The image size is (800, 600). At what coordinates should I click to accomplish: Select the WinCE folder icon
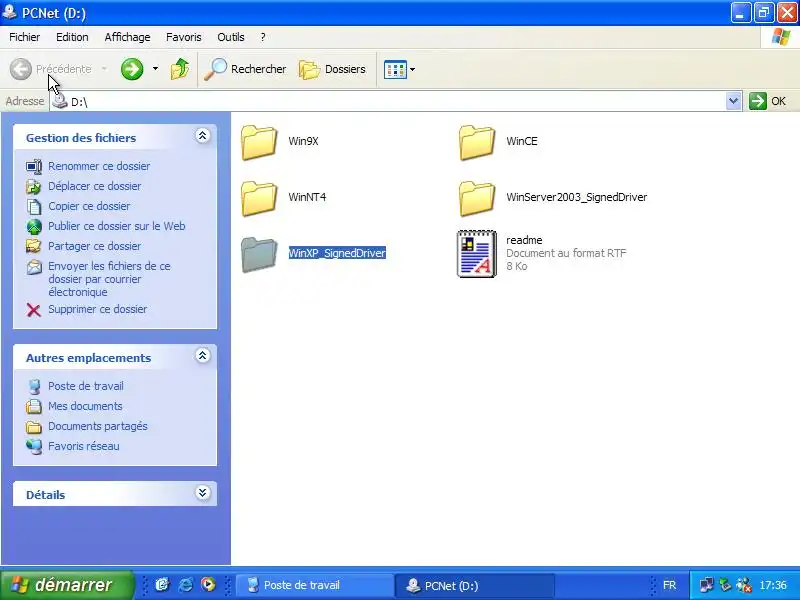[477, 142]
